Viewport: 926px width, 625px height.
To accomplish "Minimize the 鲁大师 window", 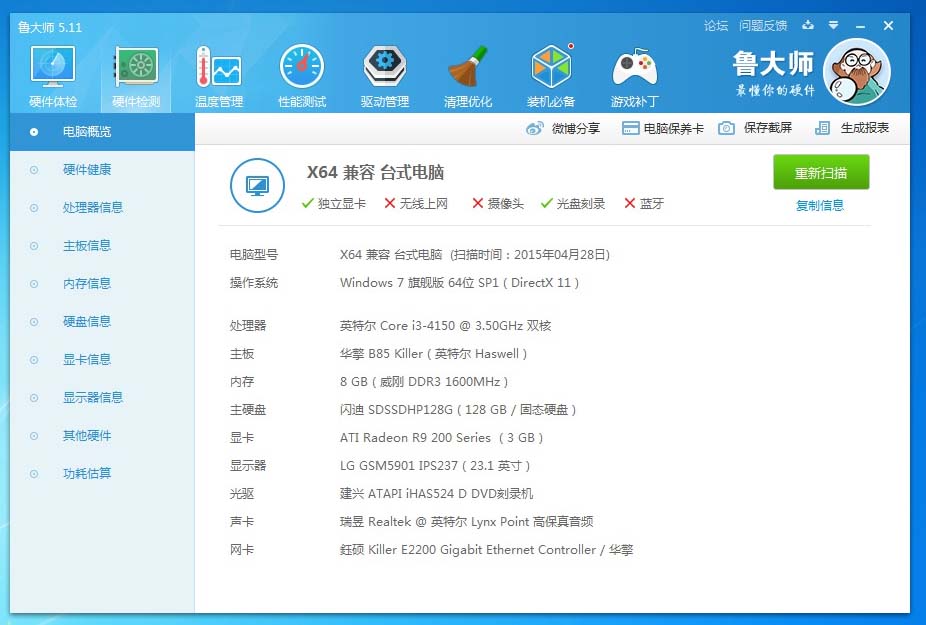I will click(860, 26).
